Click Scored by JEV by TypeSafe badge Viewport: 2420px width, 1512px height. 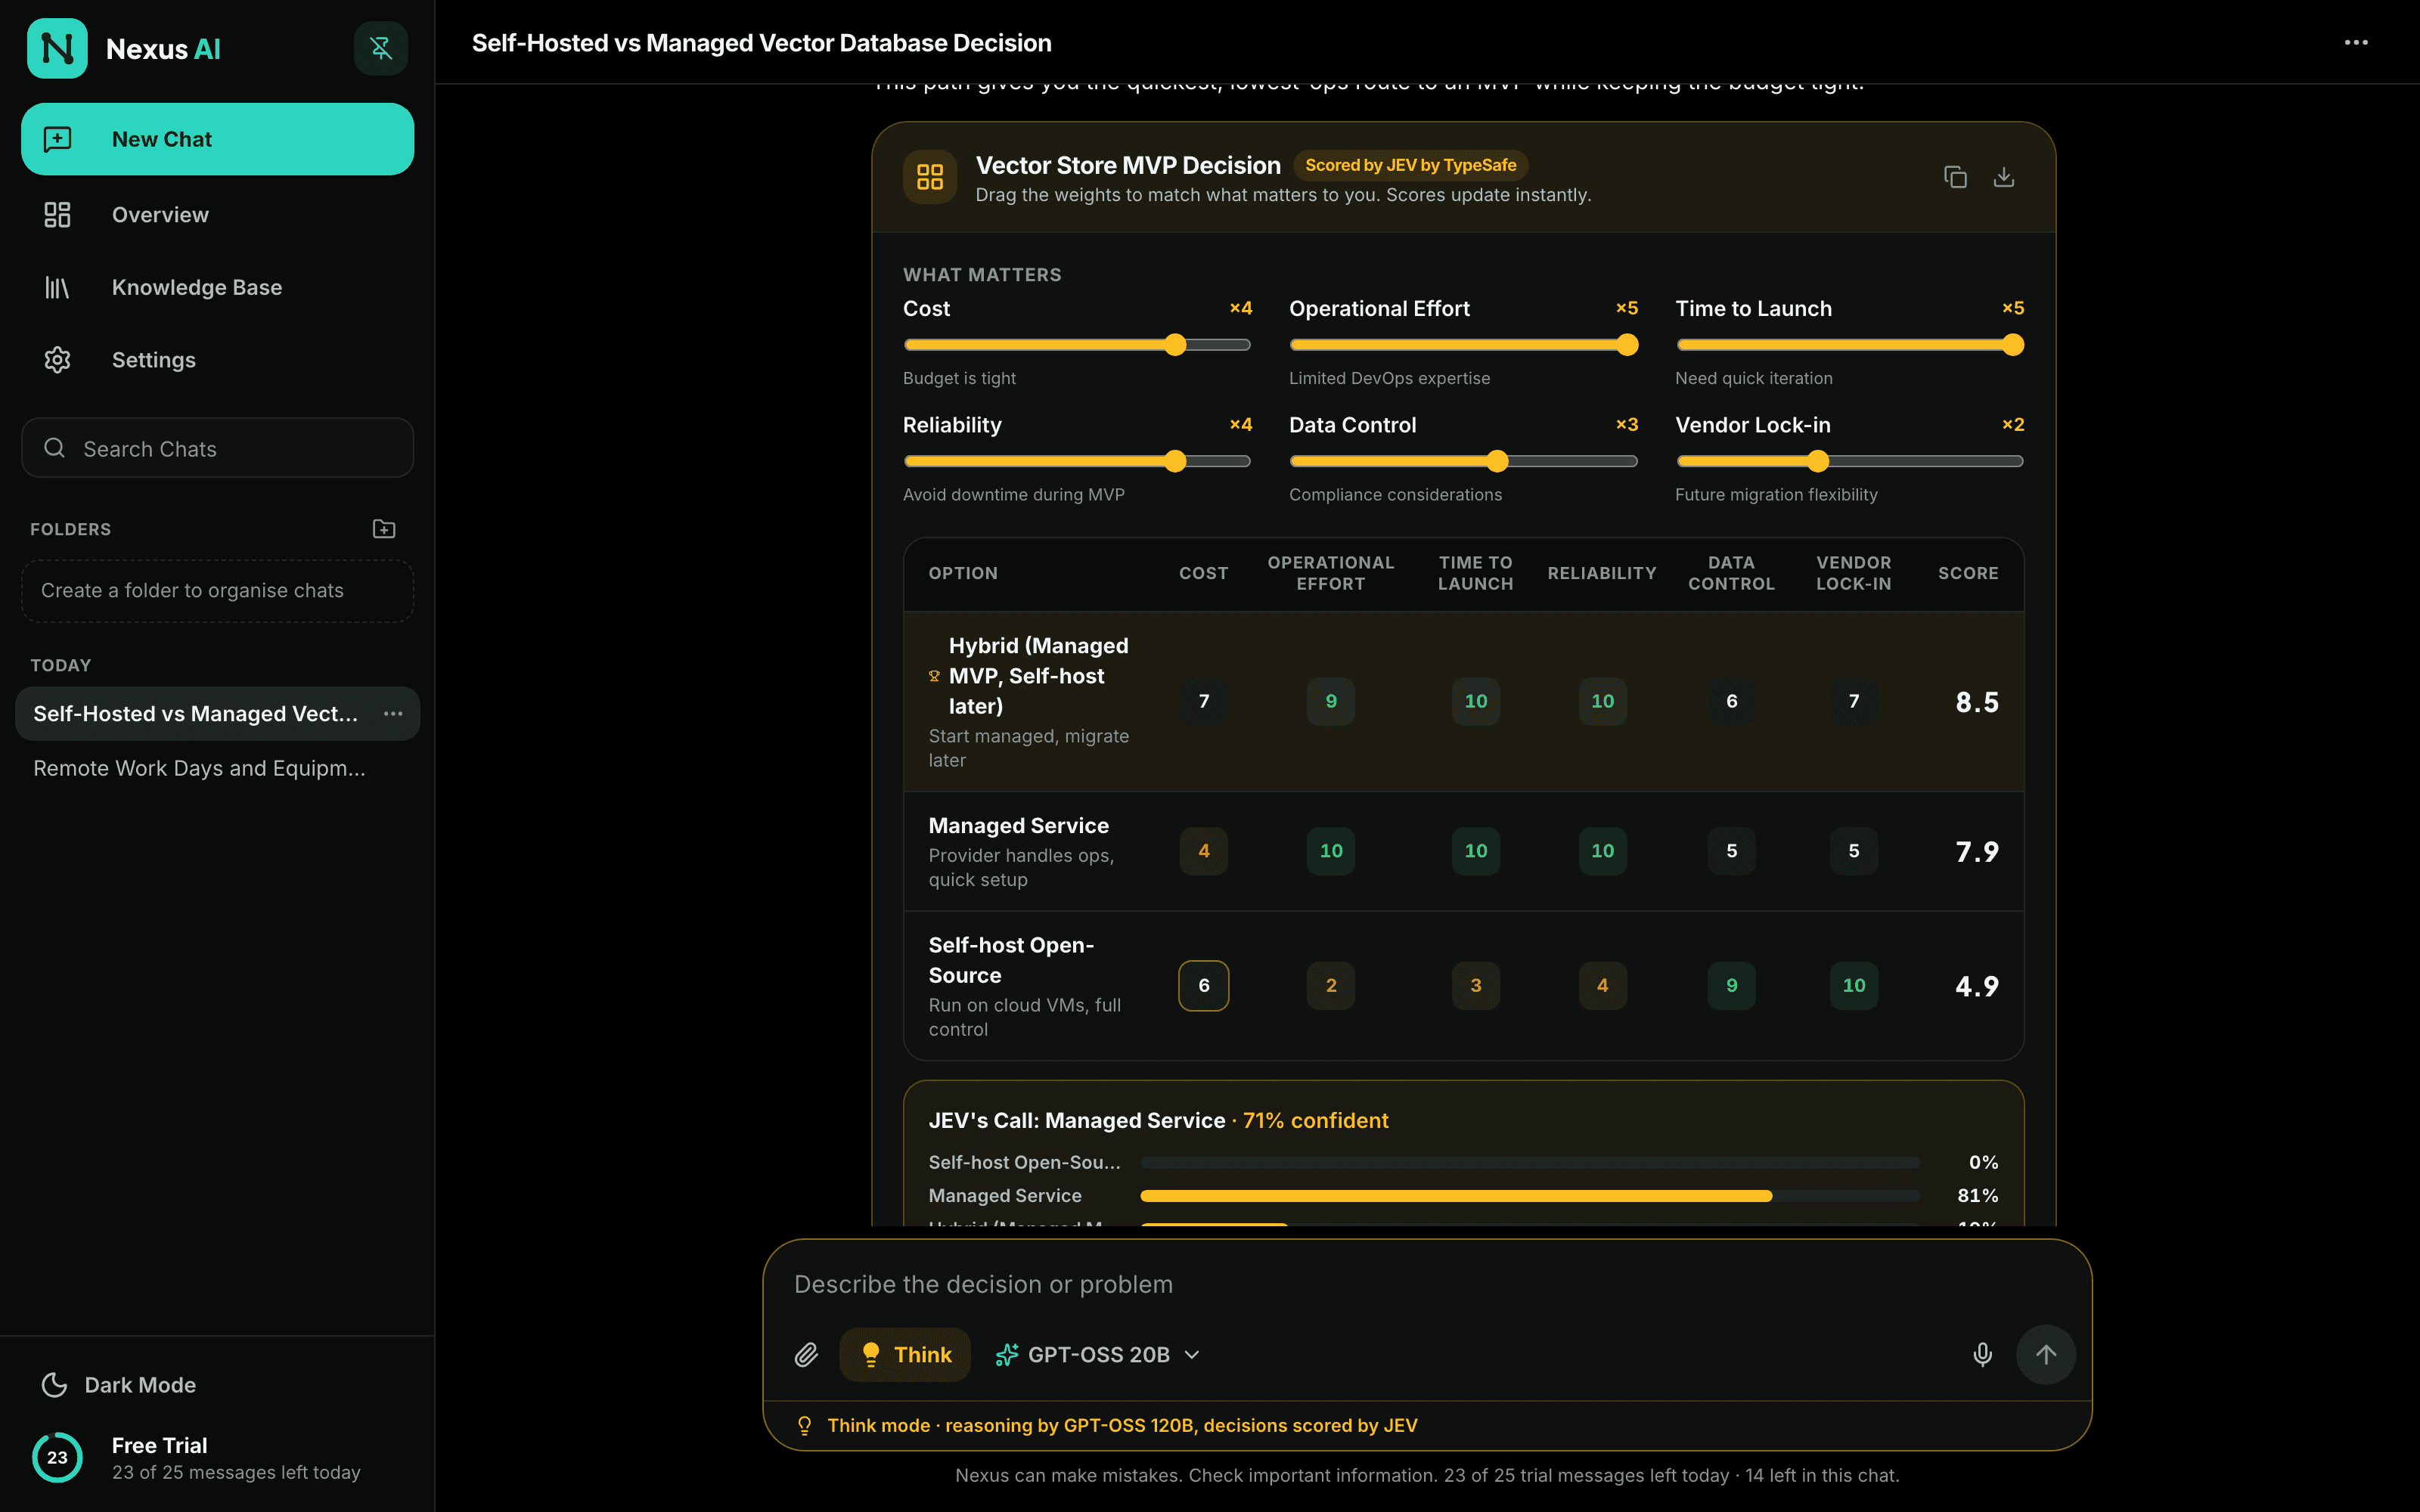[1410, 165]
